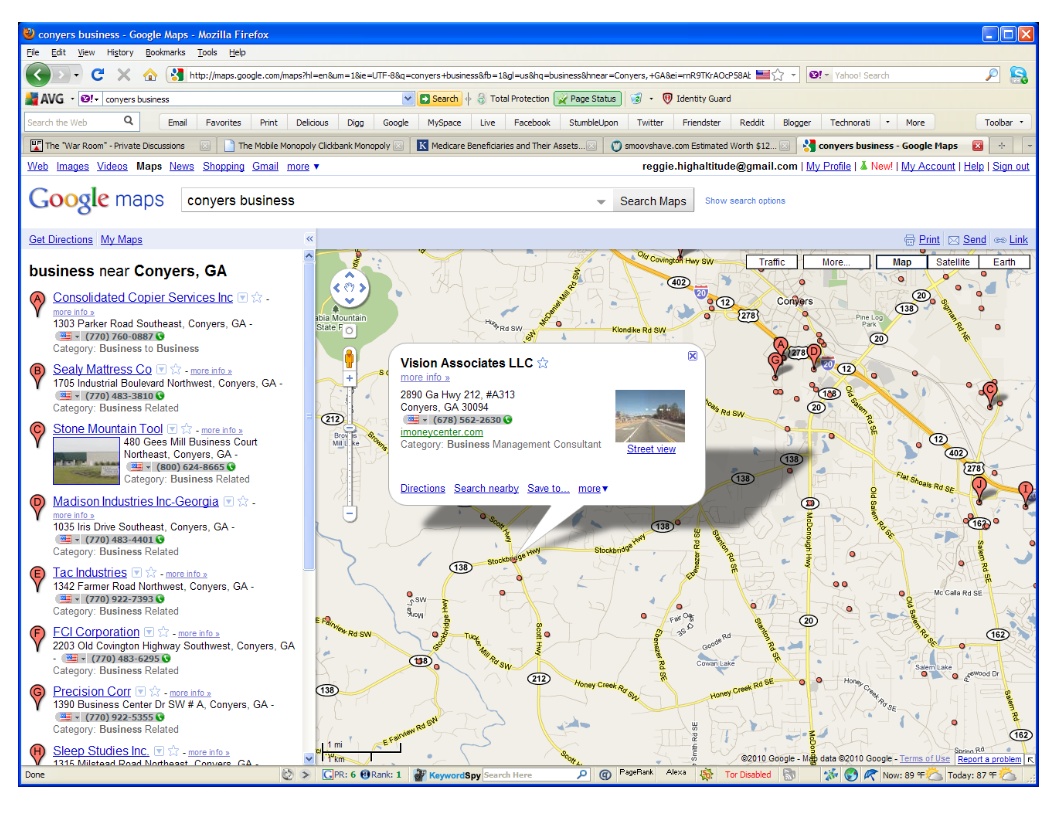
Task: Toggle the Traffic map layer
Action: (771, 262)
